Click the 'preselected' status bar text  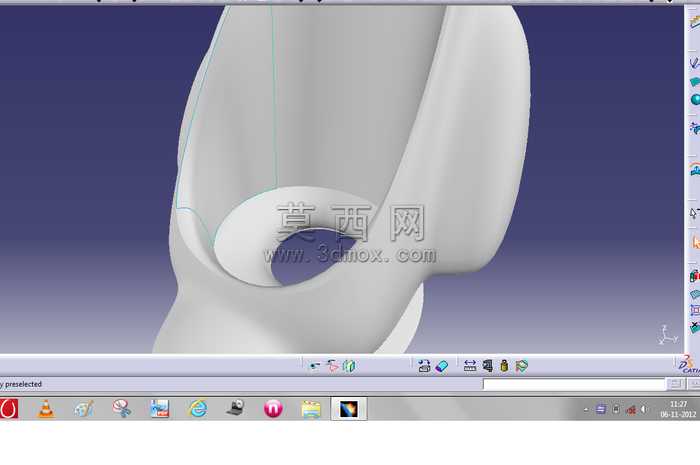(23, 384)
